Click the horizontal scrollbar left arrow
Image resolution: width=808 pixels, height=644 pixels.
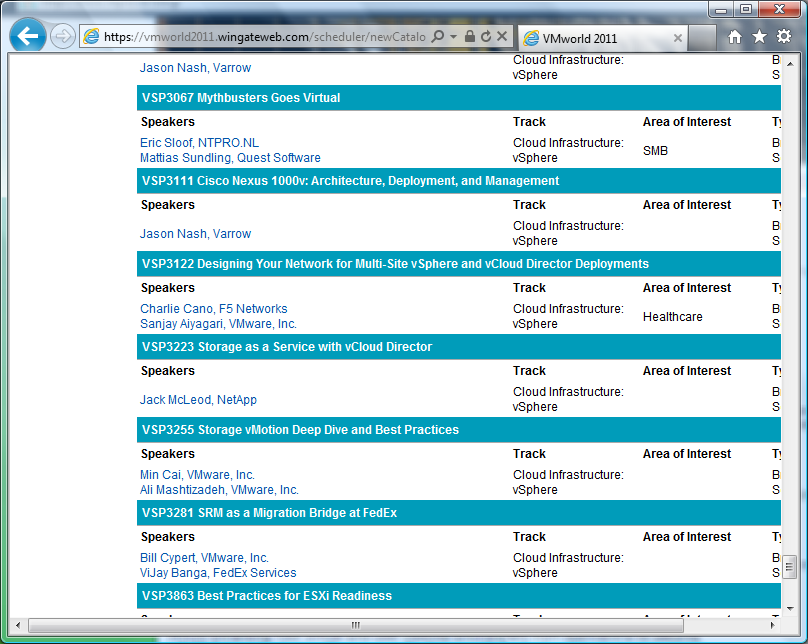[x=18, y=625]
